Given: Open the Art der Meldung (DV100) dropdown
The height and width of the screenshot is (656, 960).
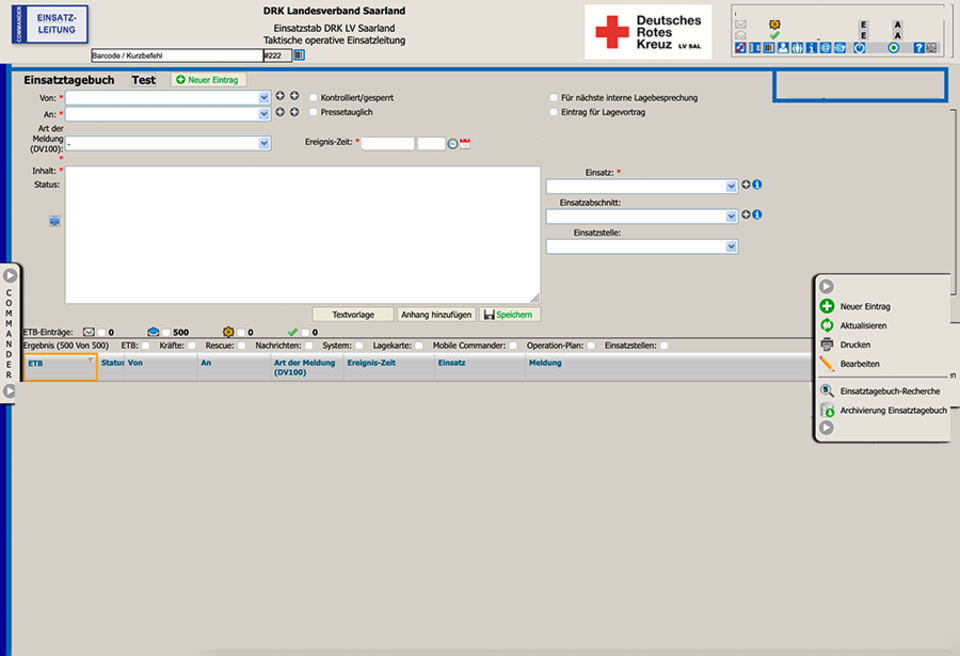Looking at the screenshot, I should (264, 144).
